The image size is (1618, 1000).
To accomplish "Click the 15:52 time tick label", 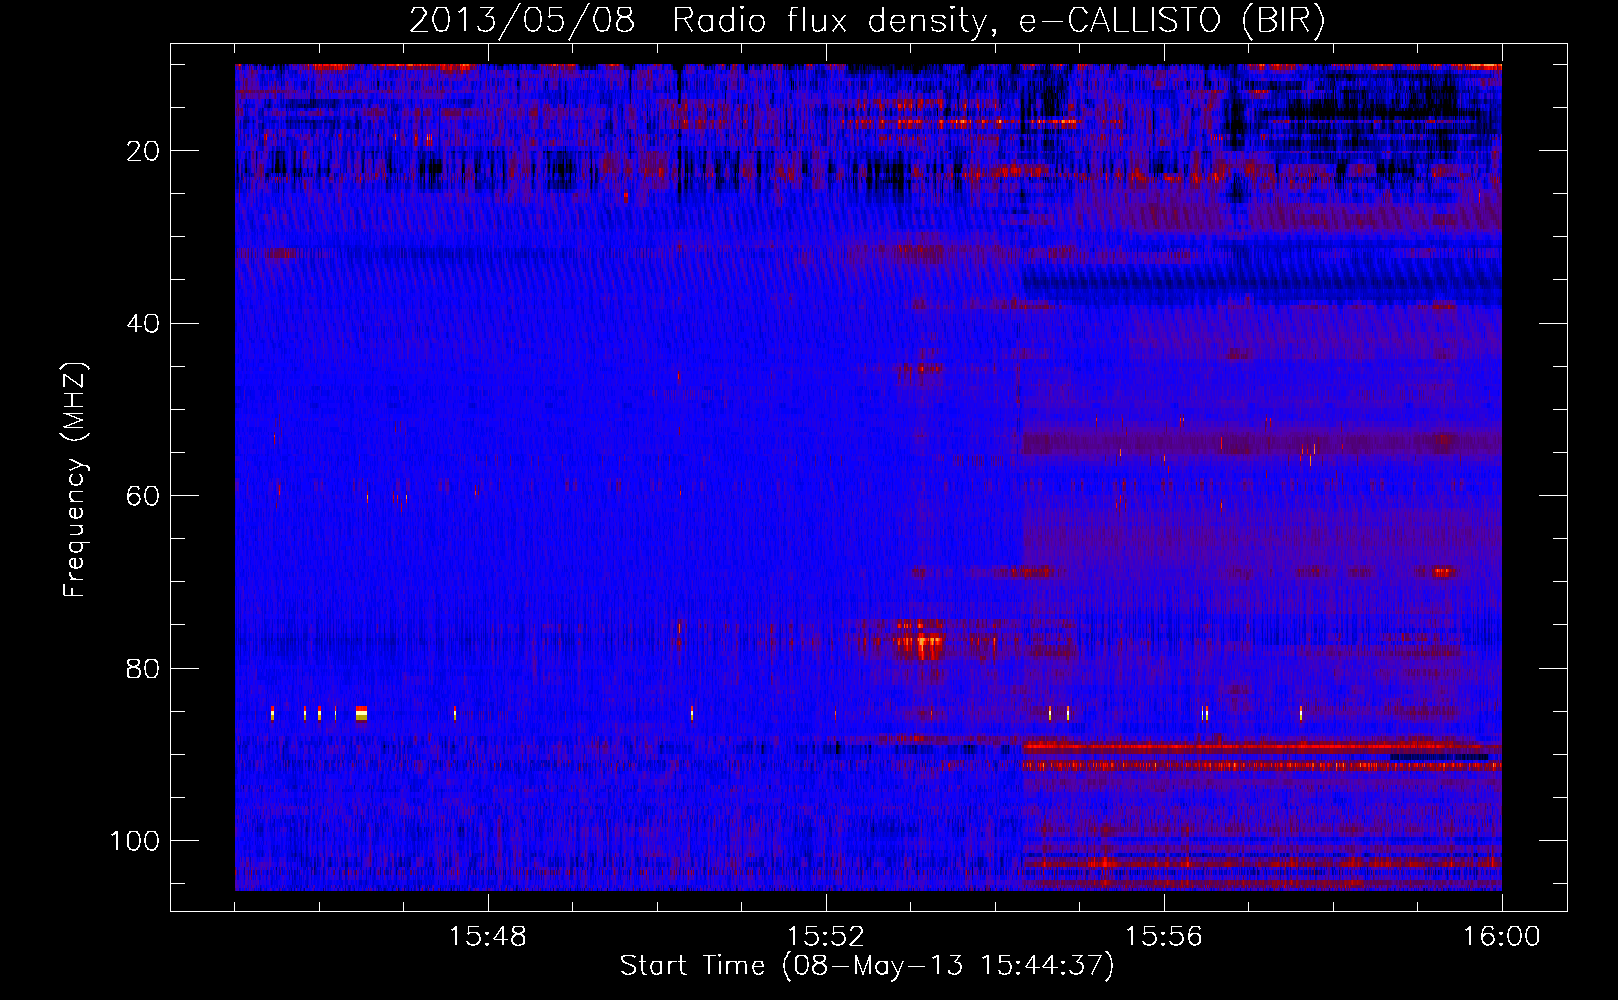I will pos(826,937).
